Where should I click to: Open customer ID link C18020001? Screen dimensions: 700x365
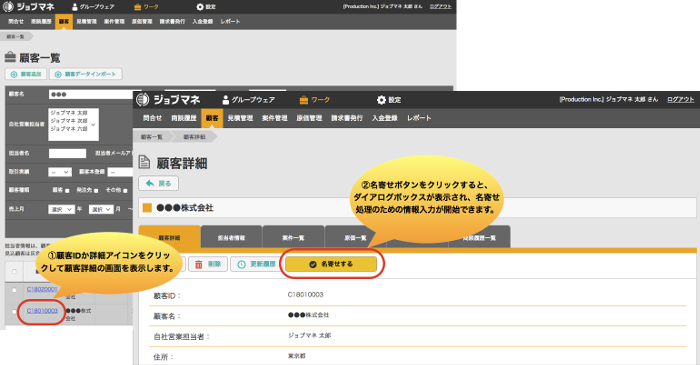(x=42, y=290)
